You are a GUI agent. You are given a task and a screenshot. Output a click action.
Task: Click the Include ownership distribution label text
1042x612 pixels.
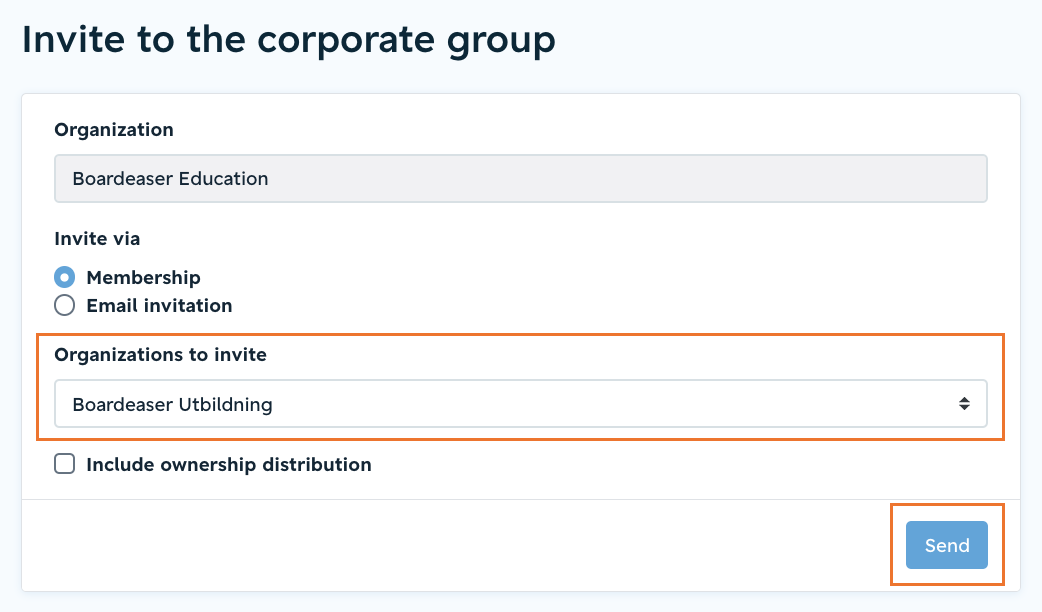click(229, 464)
